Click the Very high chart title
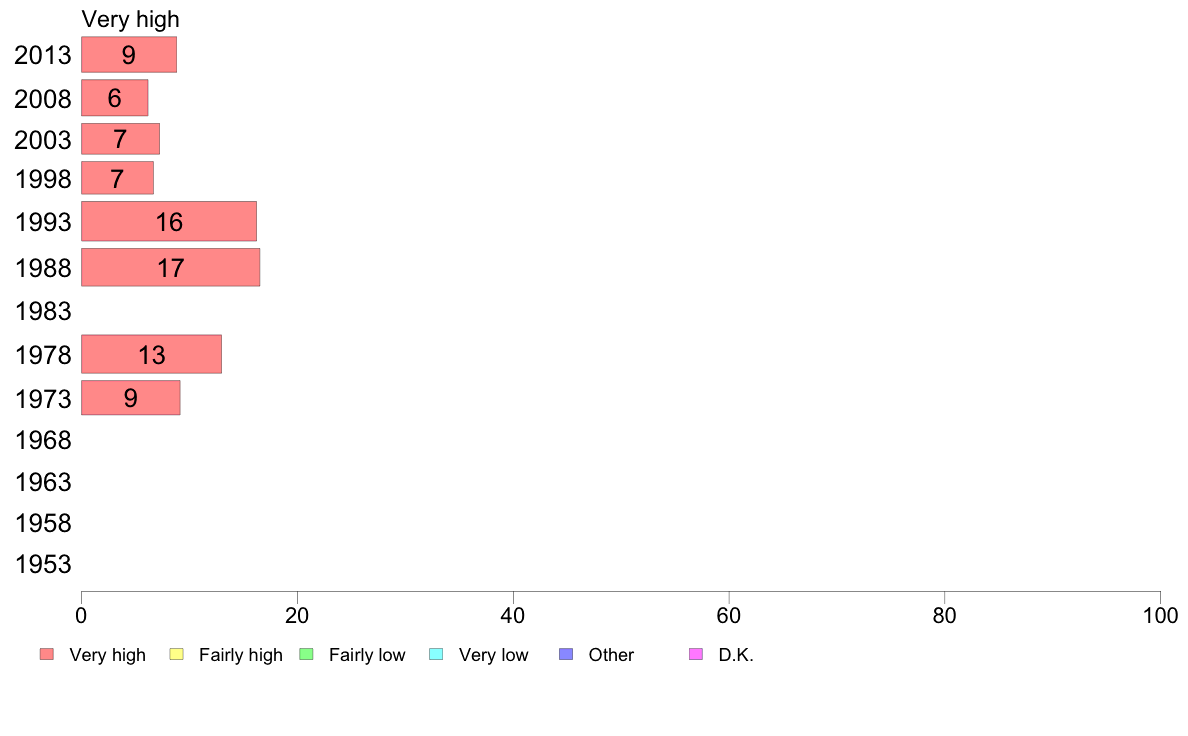 (130, 19)
